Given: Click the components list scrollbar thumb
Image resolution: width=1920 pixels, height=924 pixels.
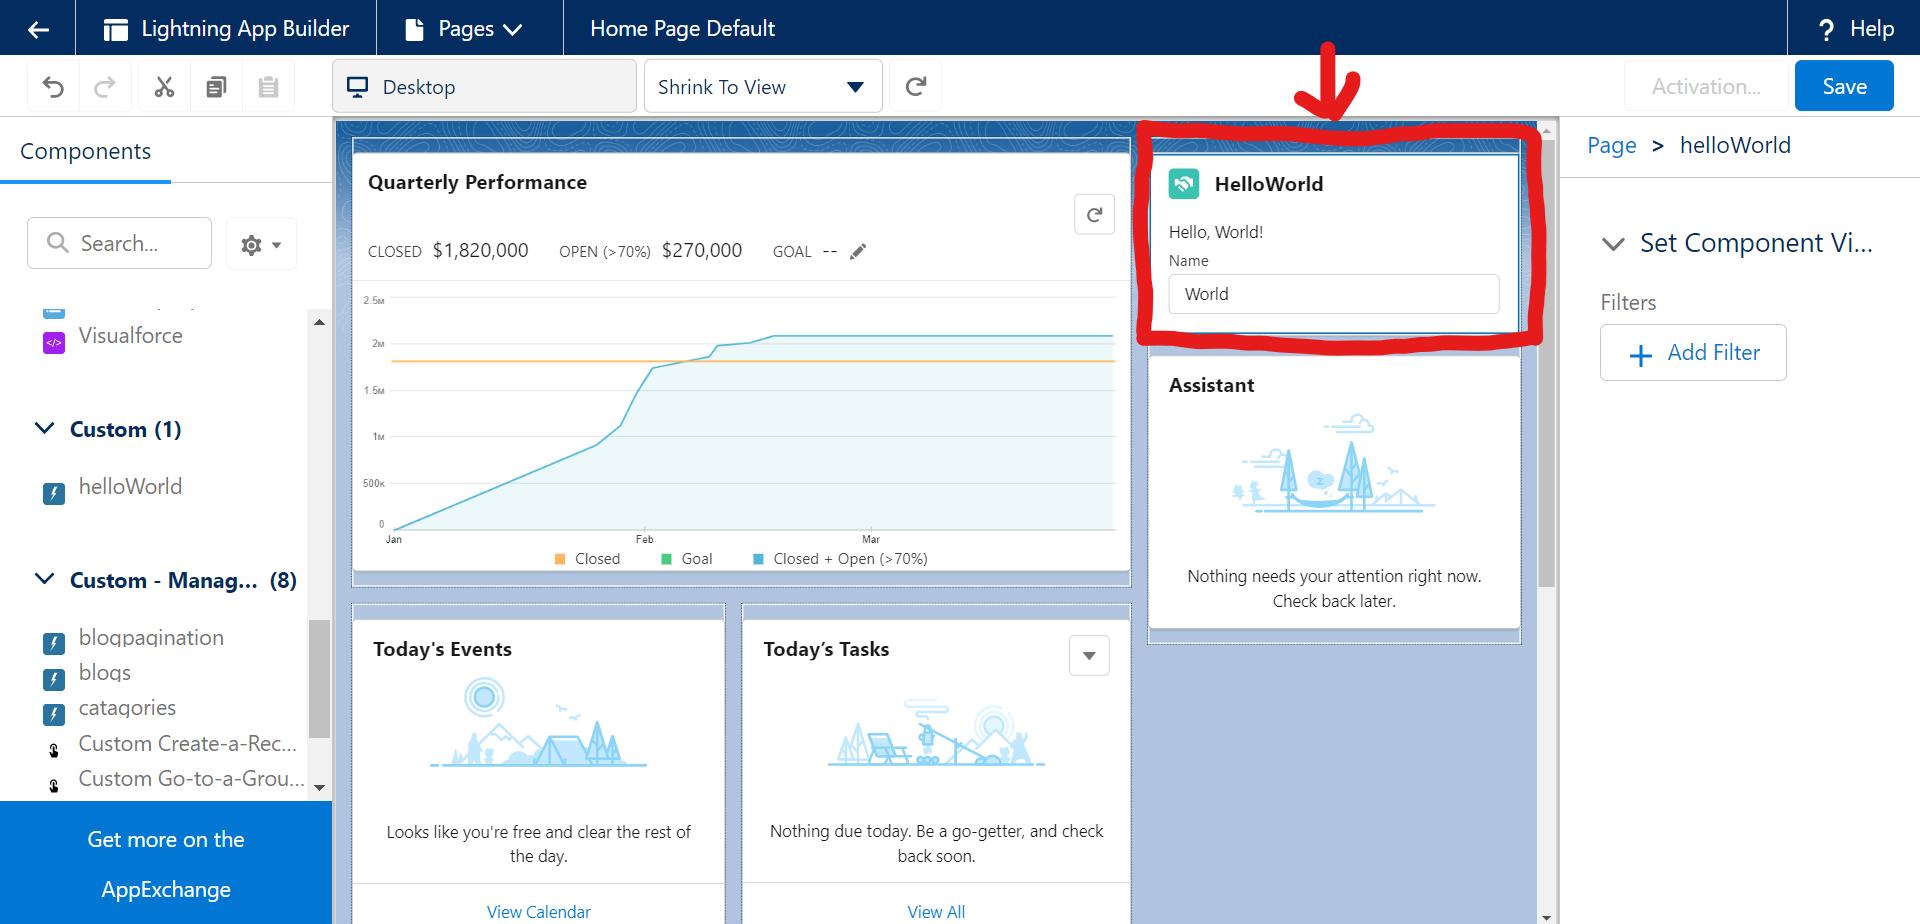Looking at the screenshot, I should [319, 678].
